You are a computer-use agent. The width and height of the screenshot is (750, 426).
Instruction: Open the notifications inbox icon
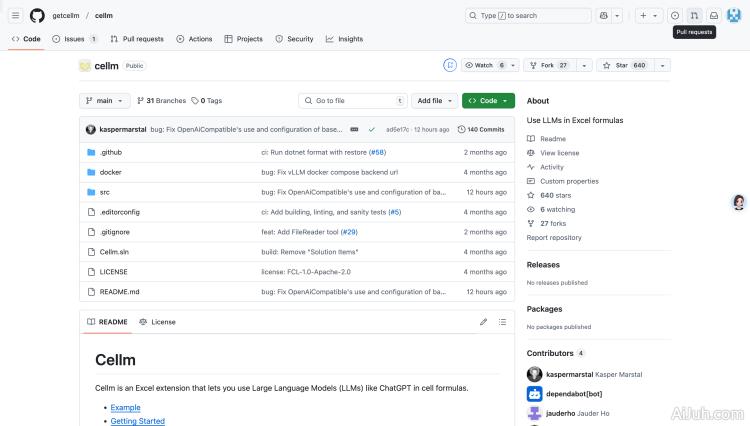(714, 16)
